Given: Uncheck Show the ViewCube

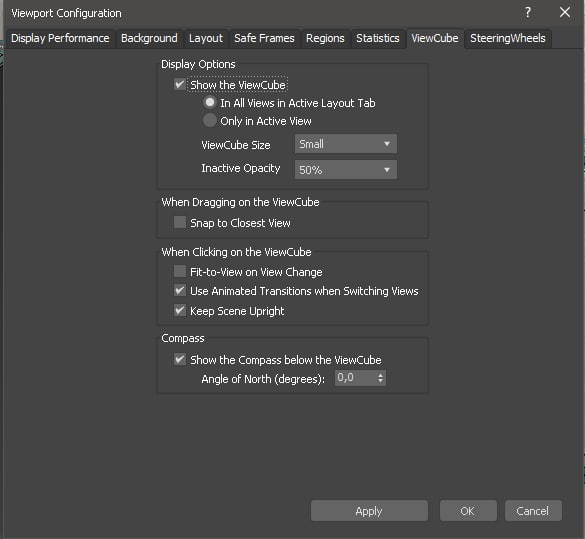Looking at the screenshot, I should 179,84.
